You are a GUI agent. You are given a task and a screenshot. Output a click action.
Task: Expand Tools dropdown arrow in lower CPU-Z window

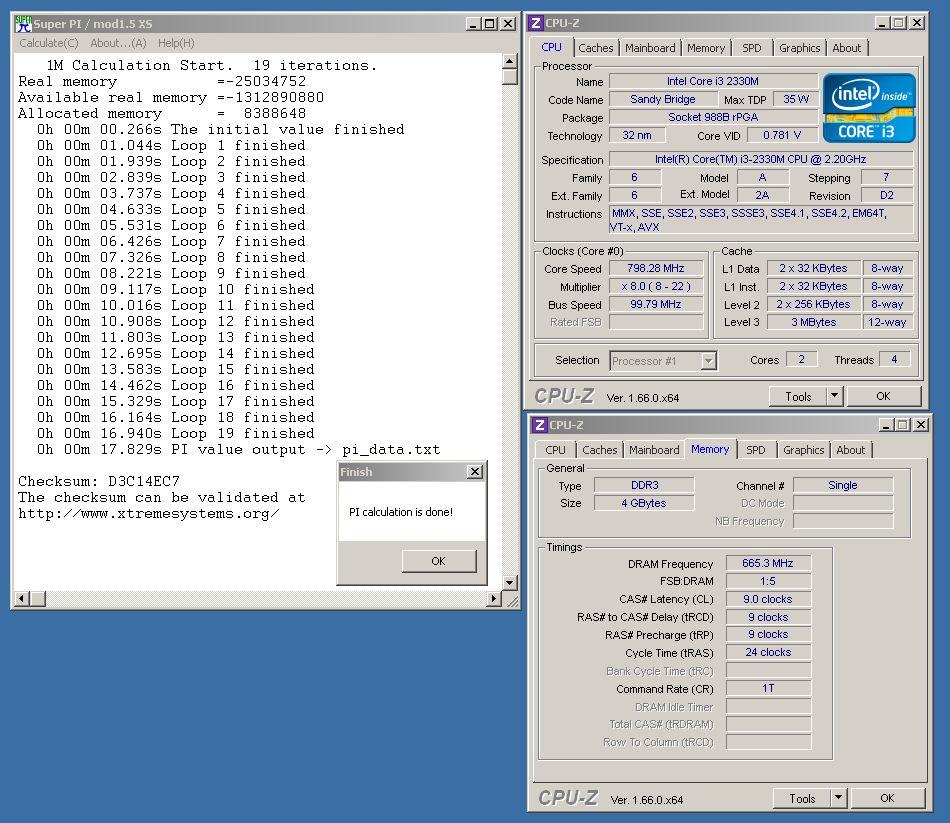839,799
